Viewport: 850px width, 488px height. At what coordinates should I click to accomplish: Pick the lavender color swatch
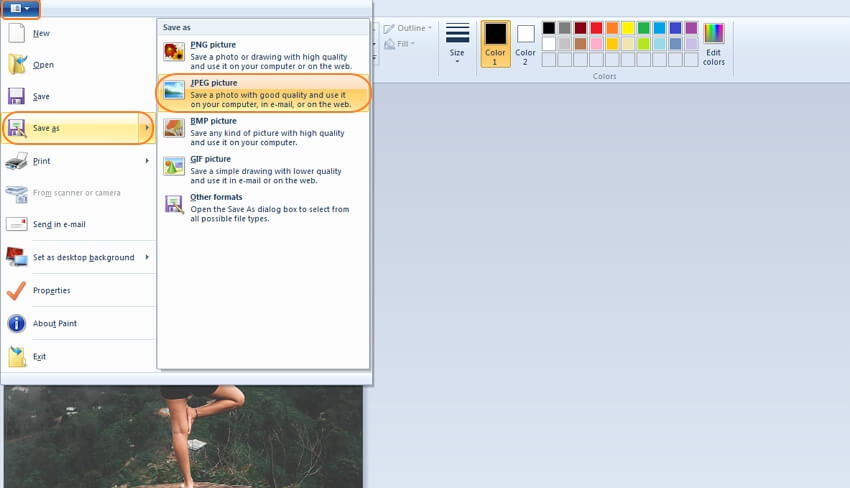click(691, 43)
